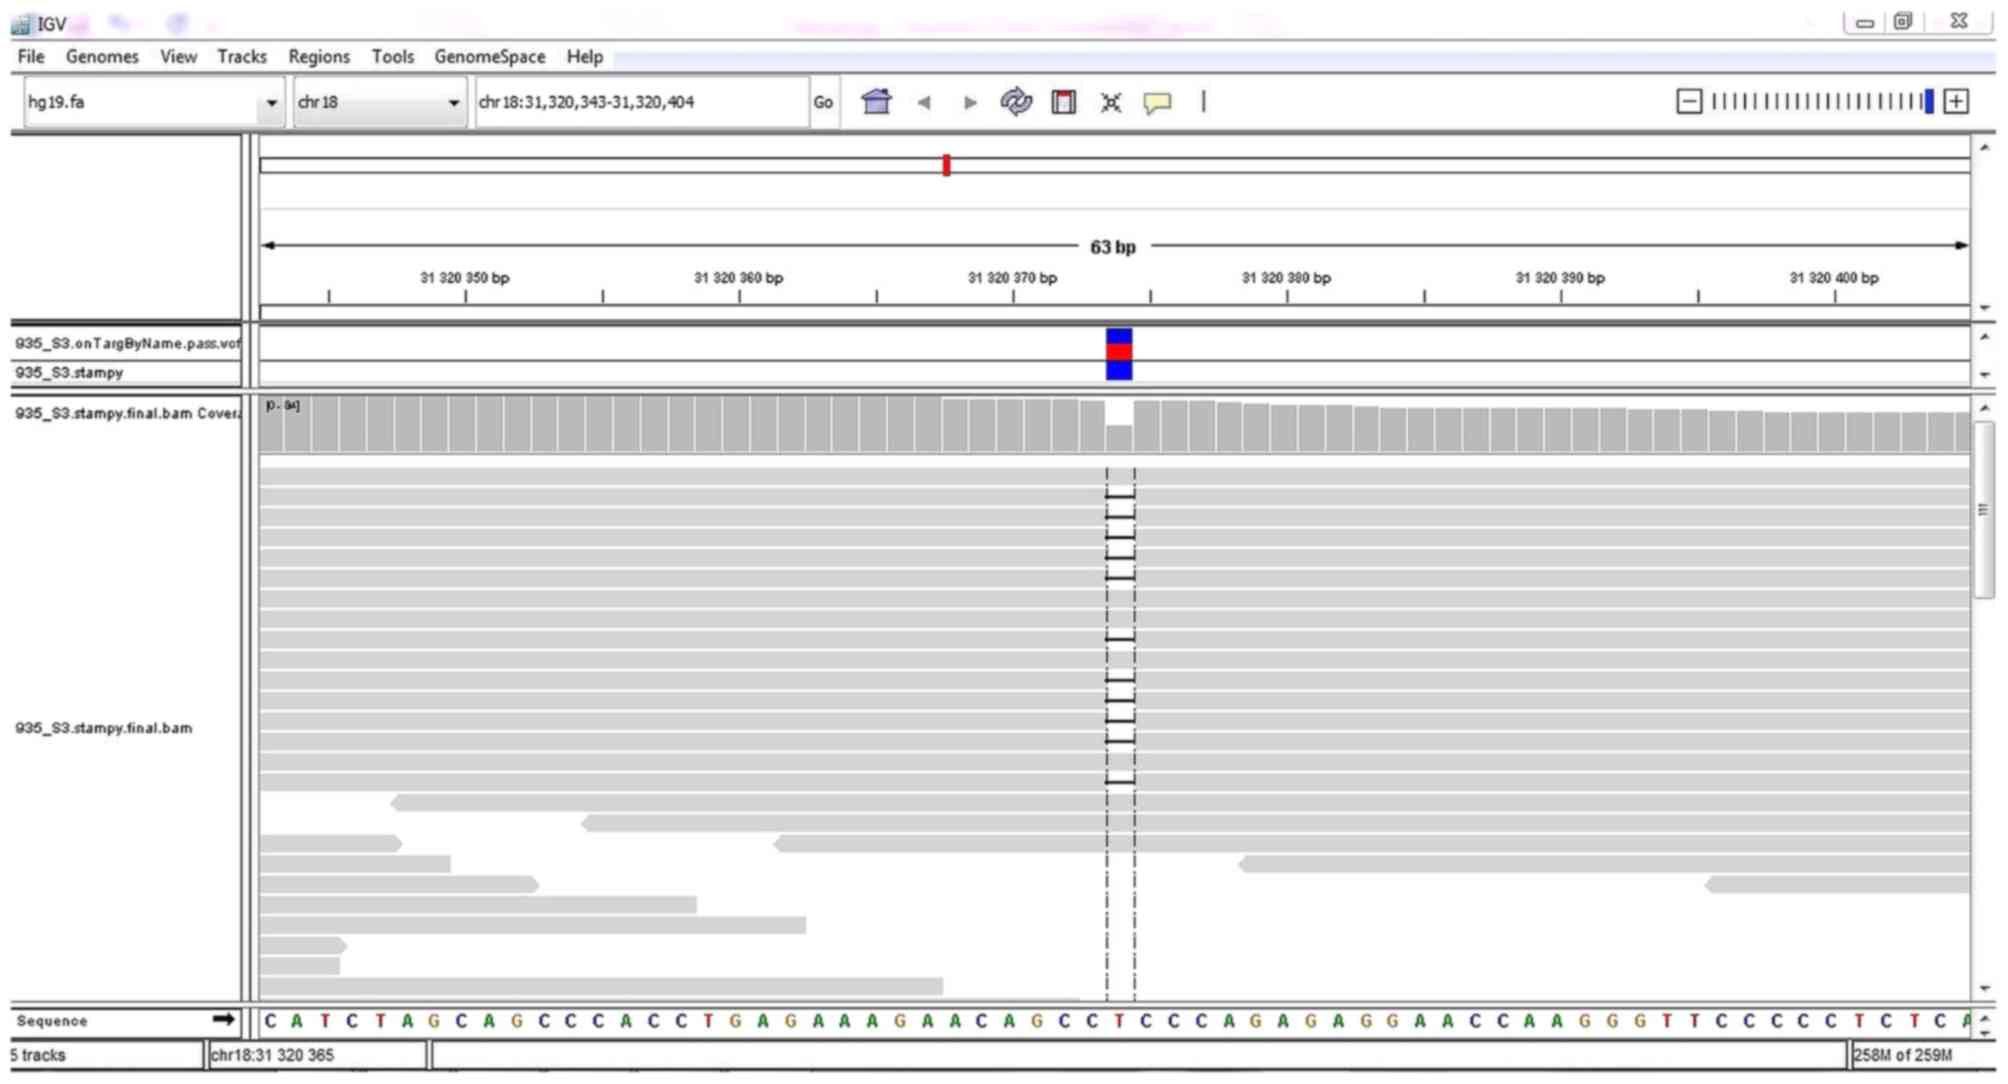Click the Home genome view icon

[876, 102]
